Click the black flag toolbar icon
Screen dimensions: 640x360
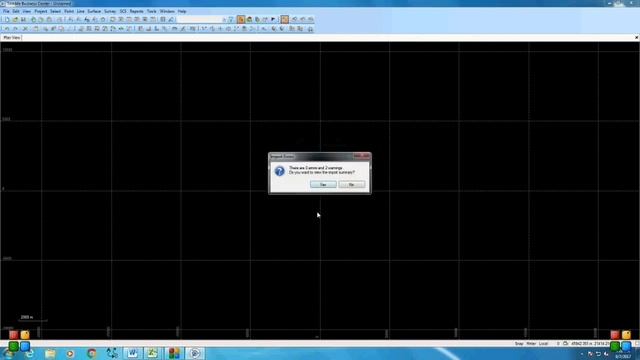click(x=273, y=19)
